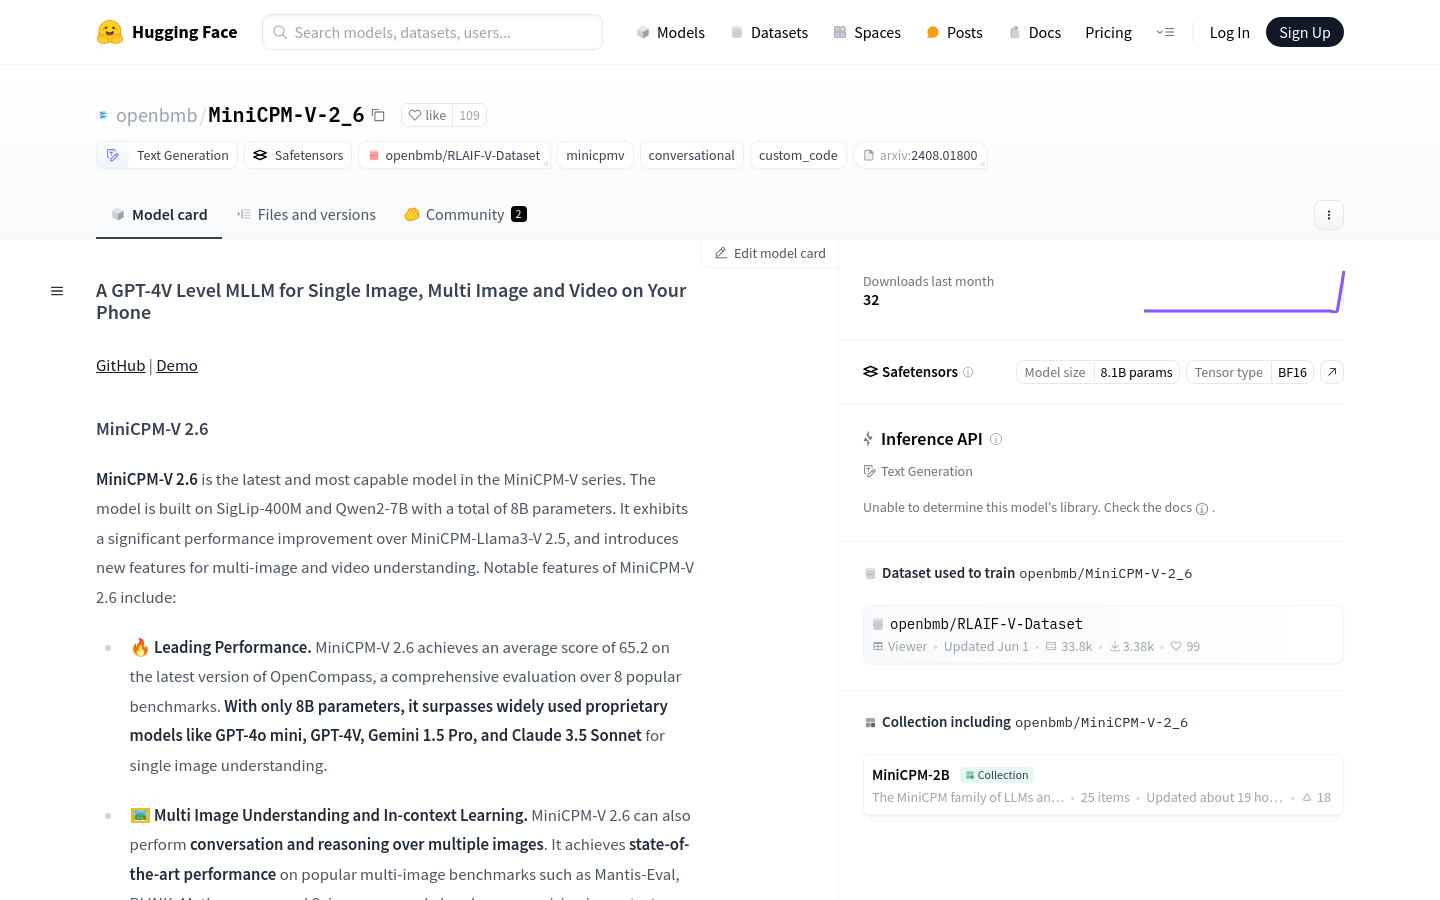Open the three-dot model options menu
Screen dimensions: 1440x900
(1328, 215)
